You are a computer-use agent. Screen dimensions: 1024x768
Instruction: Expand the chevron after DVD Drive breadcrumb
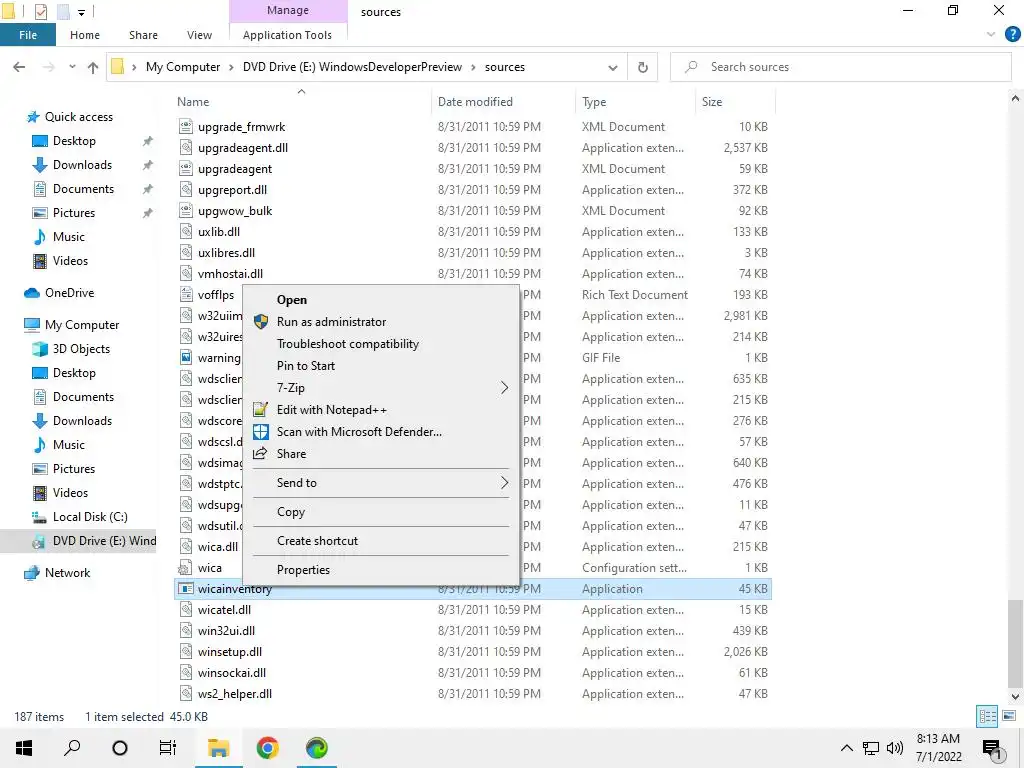pyautogui.click(x=473, y=67)
